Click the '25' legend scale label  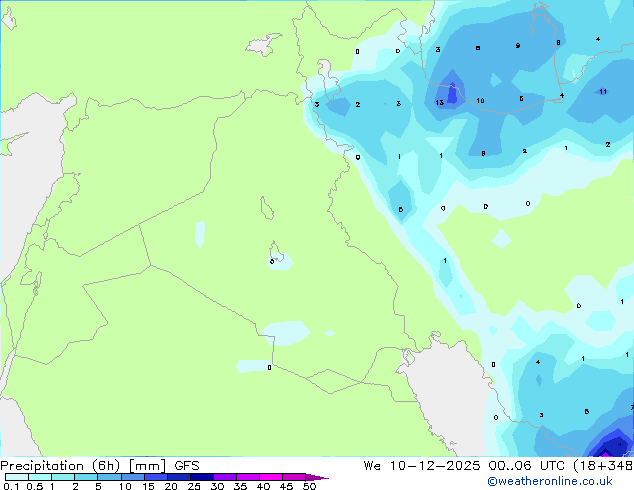[x=194, y=486]
